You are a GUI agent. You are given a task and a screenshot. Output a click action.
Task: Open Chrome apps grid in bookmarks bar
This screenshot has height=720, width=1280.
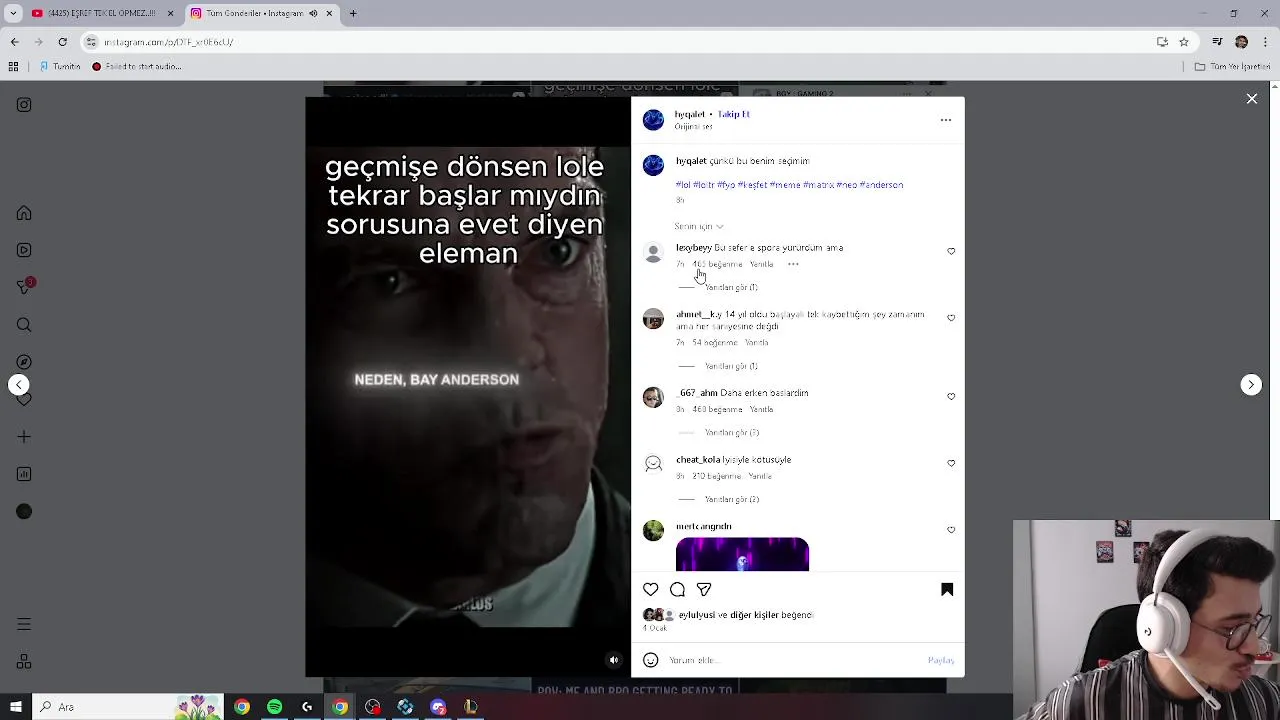tap(13, 67)
